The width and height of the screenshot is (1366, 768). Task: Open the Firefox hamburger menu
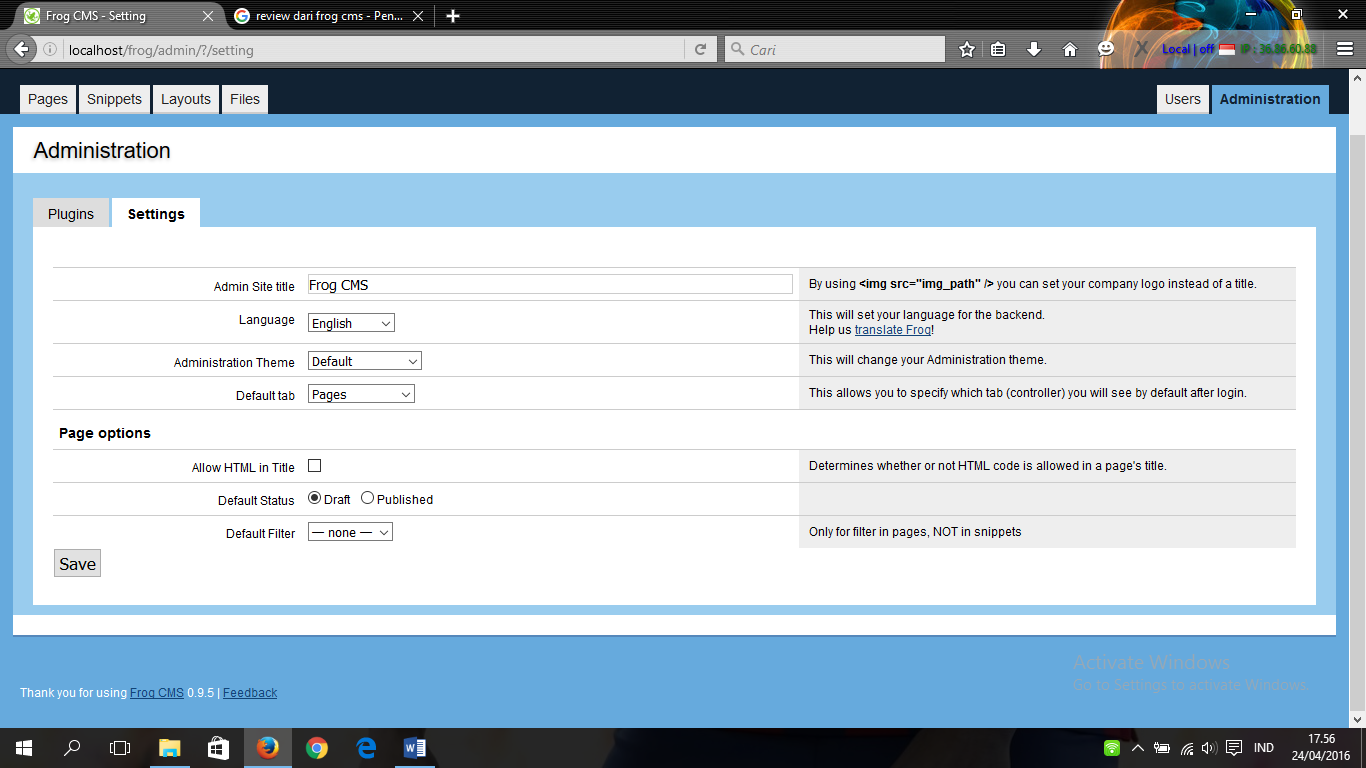[x=1345, y=49]
